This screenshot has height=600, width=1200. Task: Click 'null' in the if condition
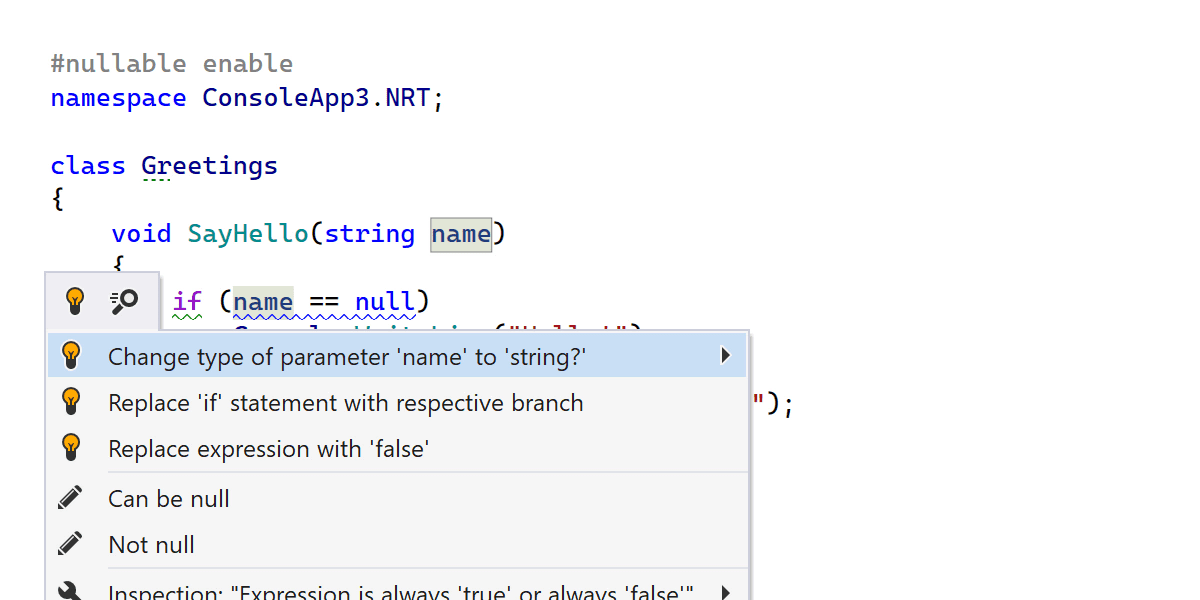pyautogui.click(x=384, y=301)
